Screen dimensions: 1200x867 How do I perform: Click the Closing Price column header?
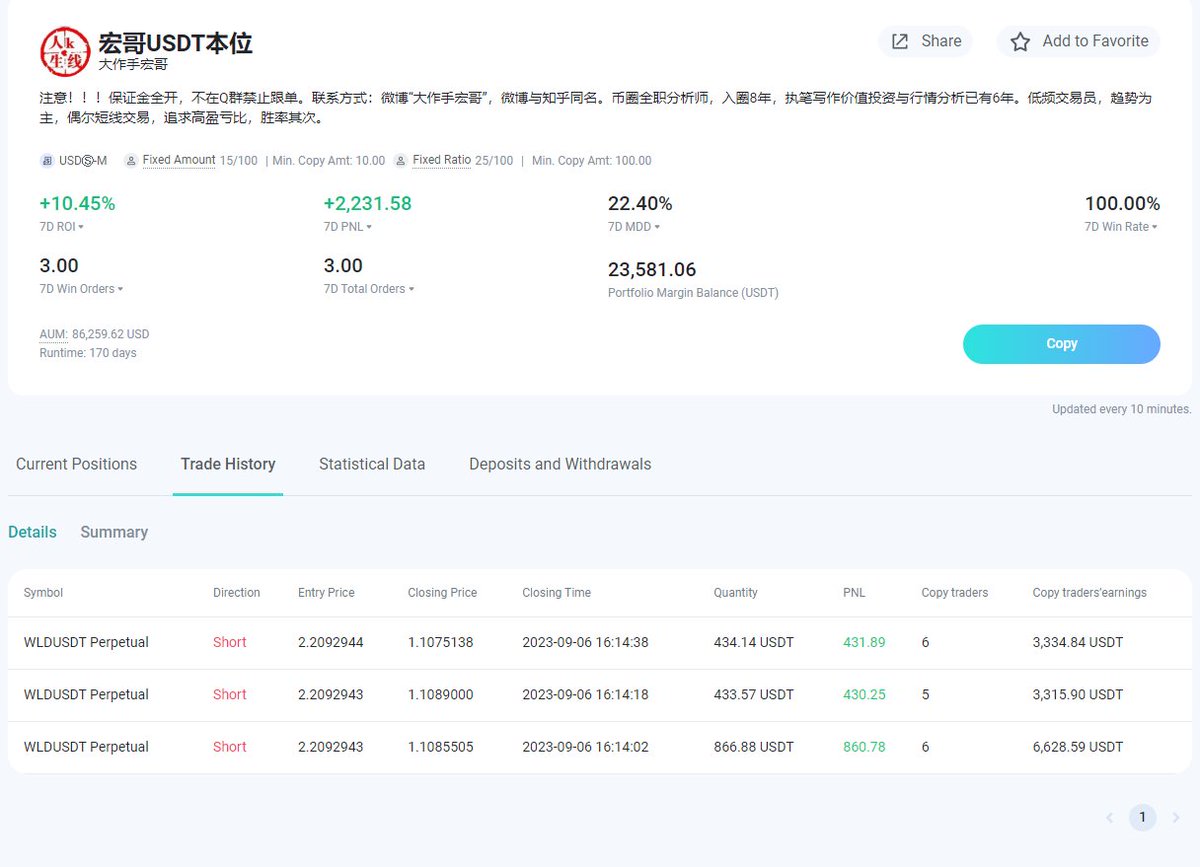[x=442, y=593]
